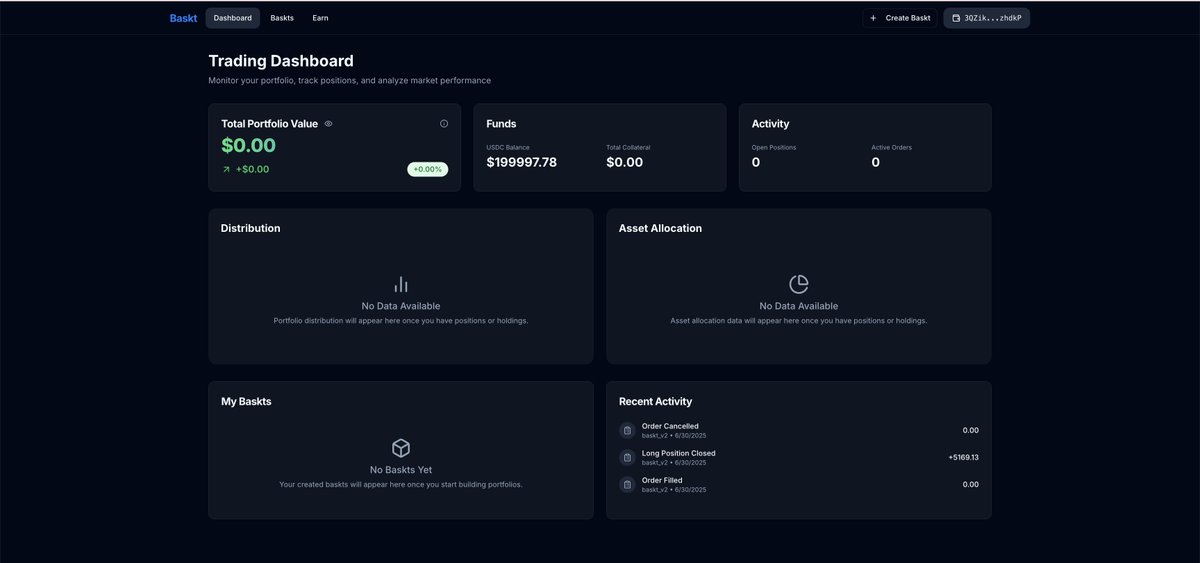
Task: Go to the Earn tab
Action: pos(320,18)
